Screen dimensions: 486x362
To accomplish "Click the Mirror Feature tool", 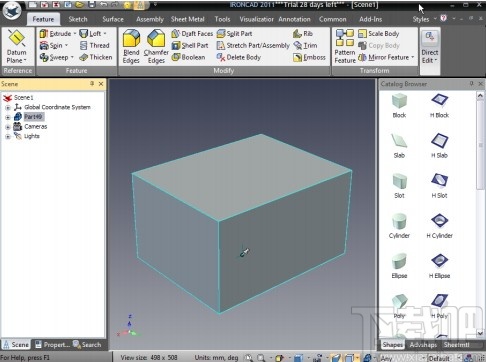I will pyautogui.click(x=384, y=57).
